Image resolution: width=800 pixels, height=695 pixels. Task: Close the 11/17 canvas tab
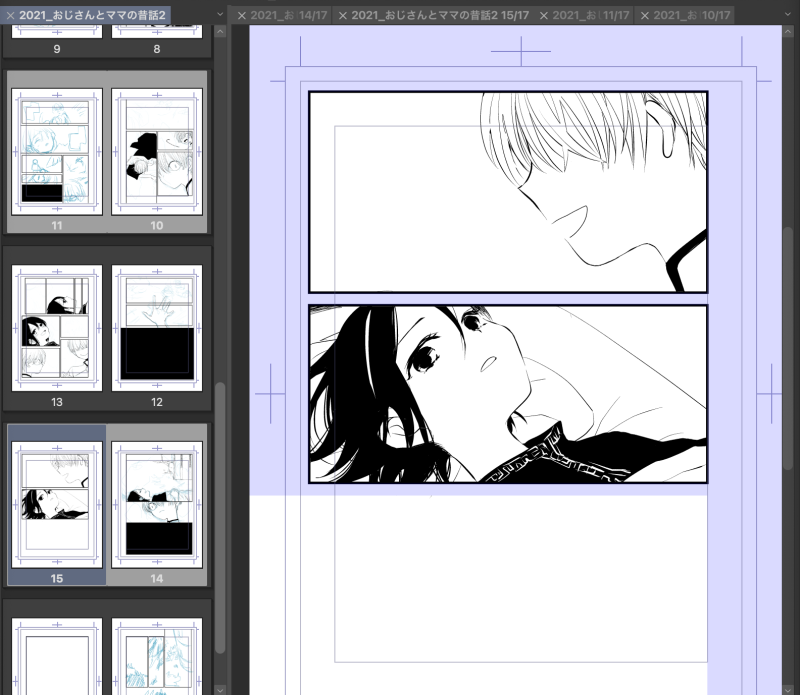pyautogui.click(x=544, y=15)
